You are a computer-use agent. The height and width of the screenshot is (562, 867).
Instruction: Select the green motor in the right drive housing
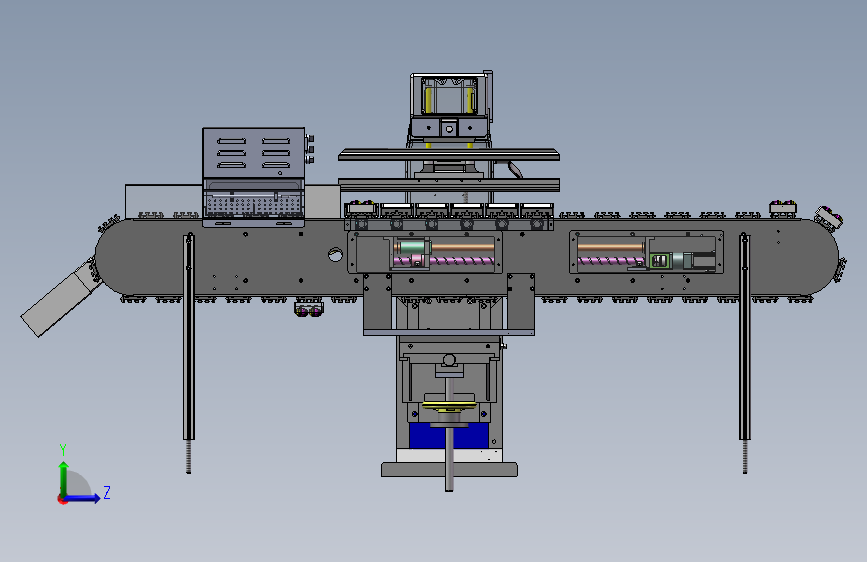tap(661, 261)
